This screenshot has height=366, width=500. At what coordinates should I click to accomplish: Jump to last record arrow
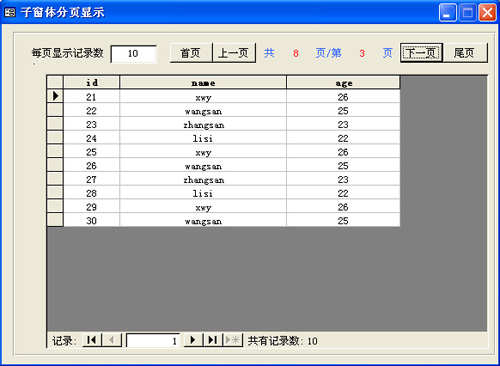tap(212, 340)
